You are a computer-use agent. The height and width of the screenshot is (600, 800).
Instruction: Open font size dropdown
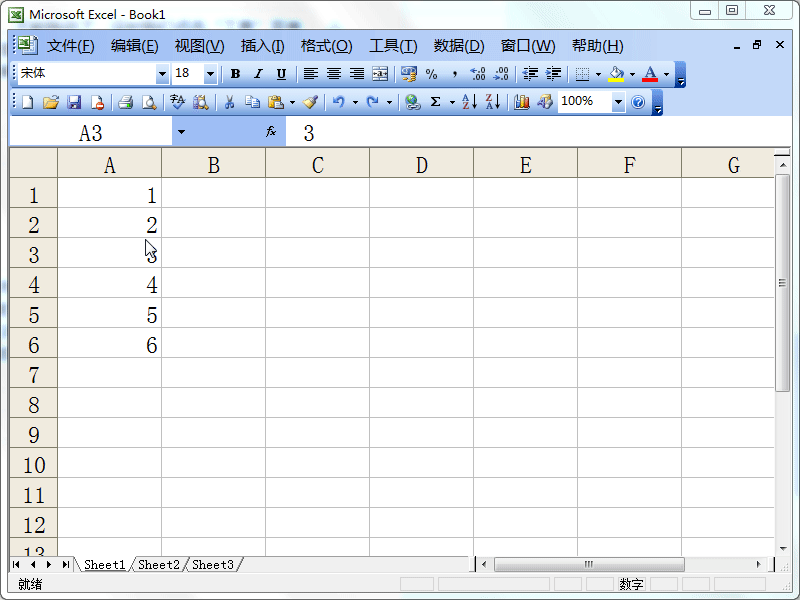[x=210, y=74]
